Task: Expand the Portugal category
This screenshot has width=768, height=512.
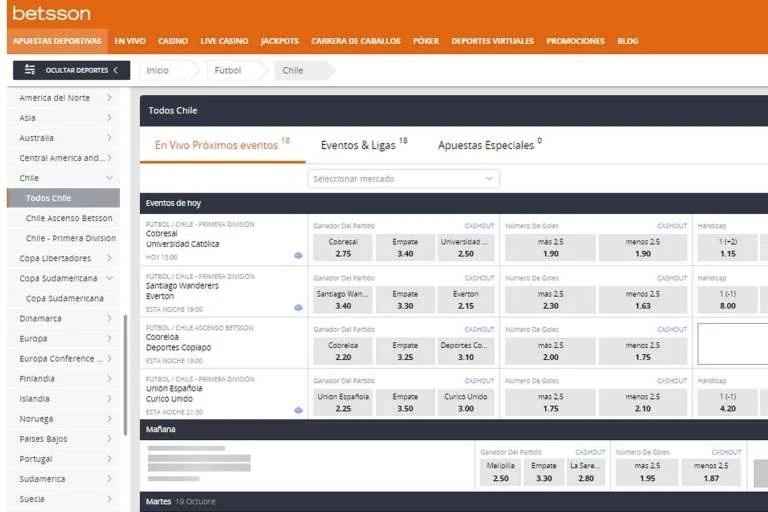Action: click(64, 459)
